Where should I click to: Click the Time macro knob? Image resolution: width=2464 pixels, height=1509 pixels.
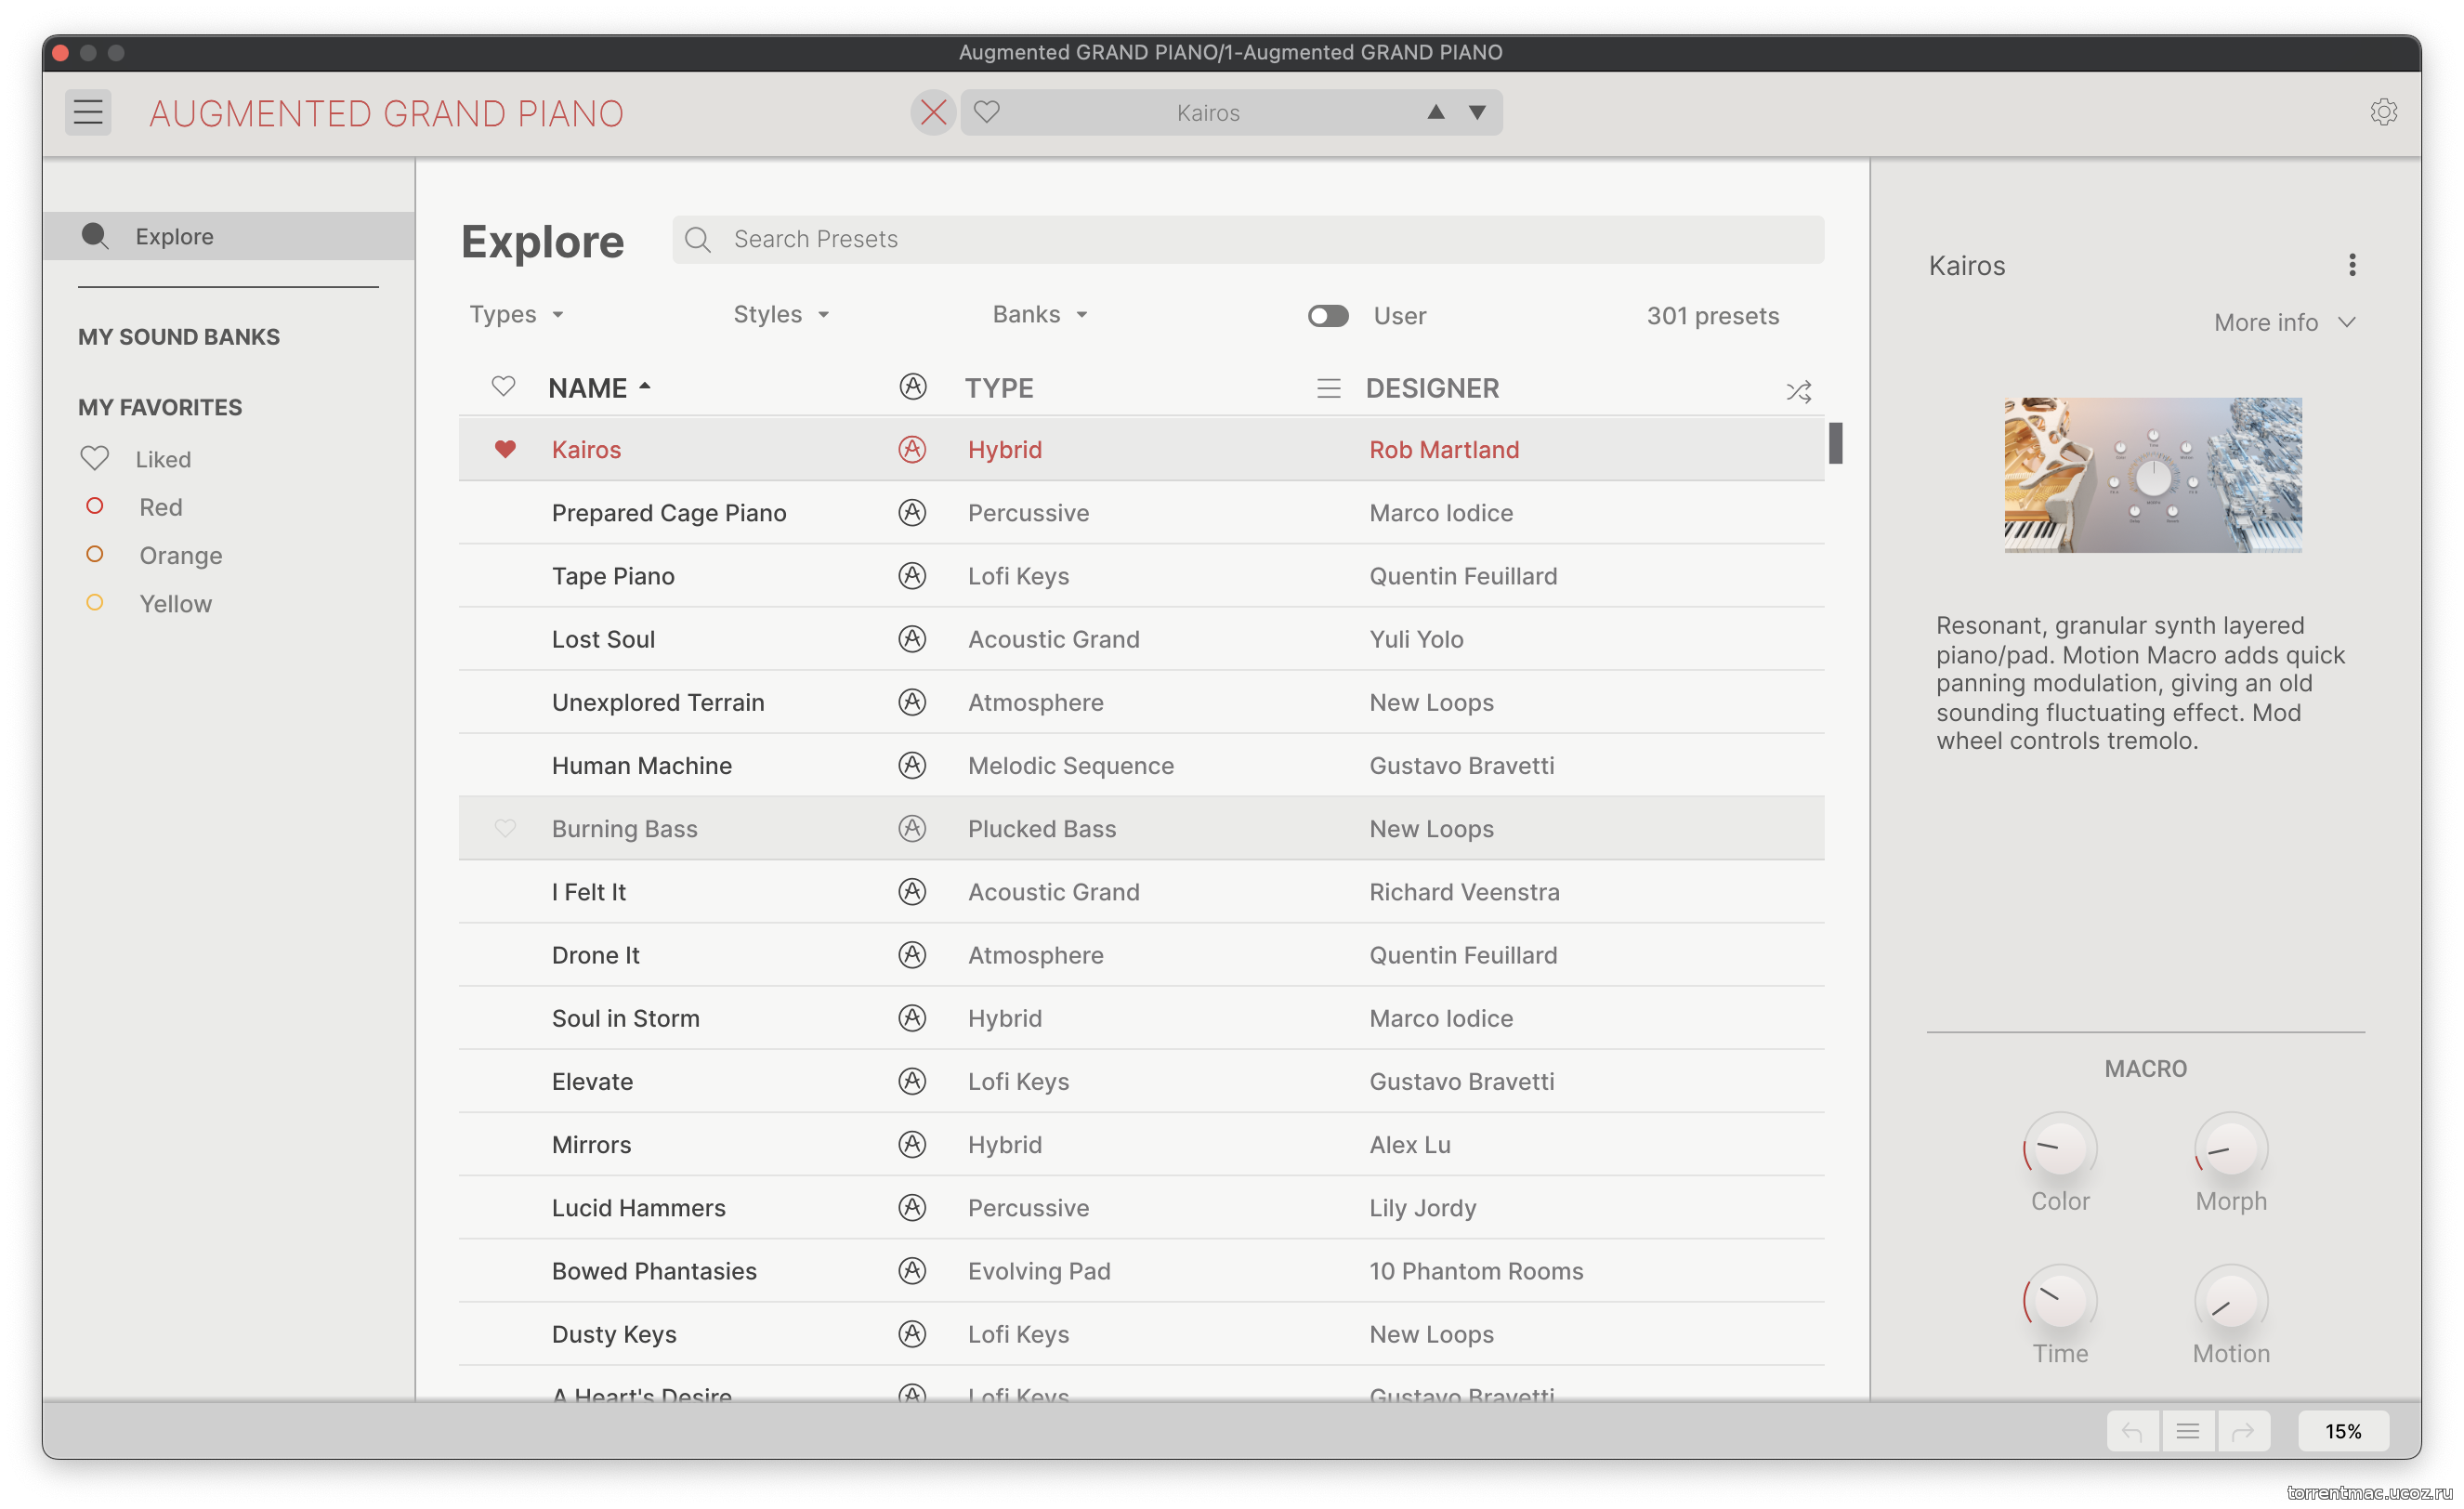[2060, 1300]
